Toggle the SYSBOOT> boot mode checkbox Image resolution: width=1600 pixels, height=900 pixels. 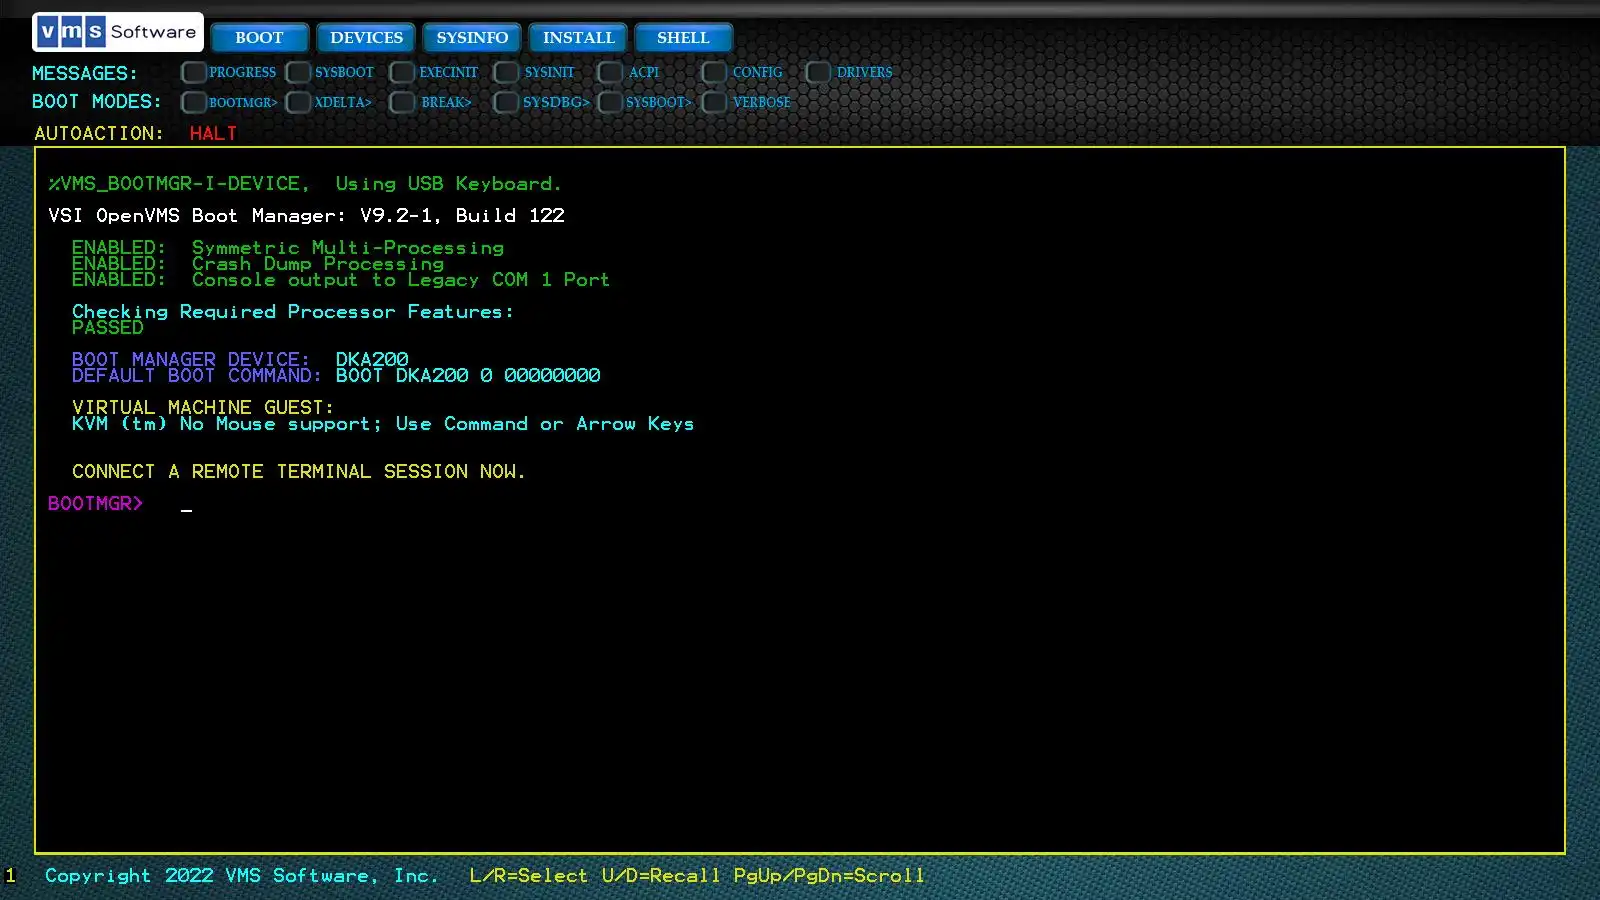pyautogui.click(x=610, y=102)
